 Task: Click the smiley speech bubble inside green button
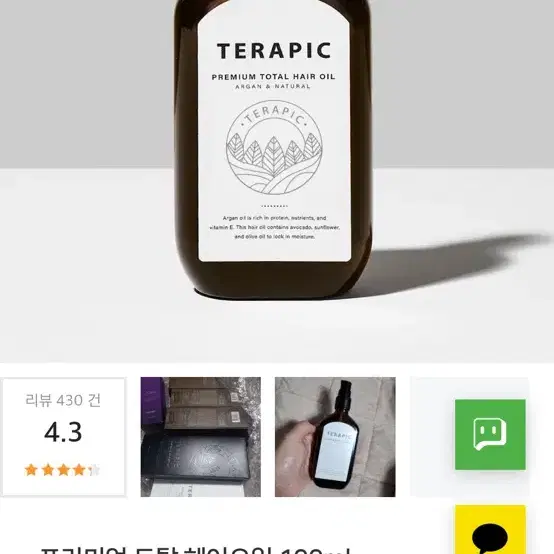point(490,434)
